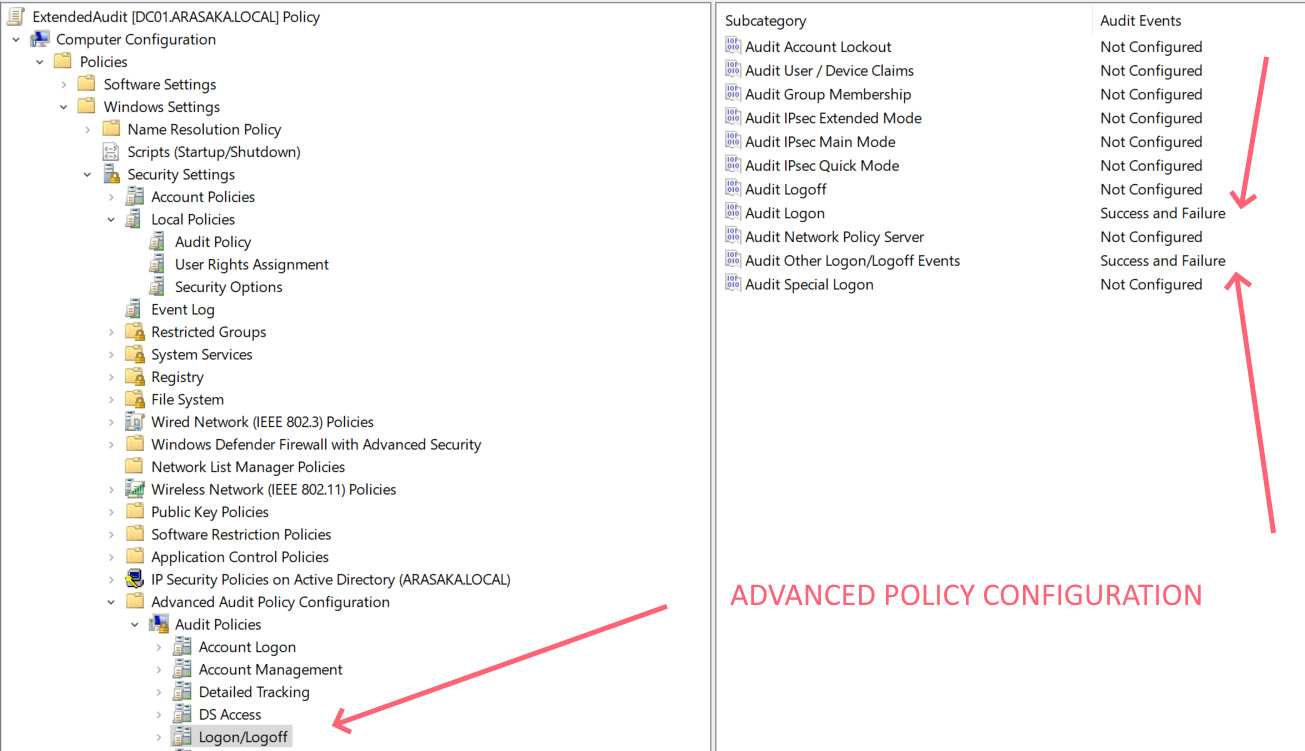Select Audit Account Lockout subcategory
This screenshot has height=751, width=1305.
tap(817, 47)
